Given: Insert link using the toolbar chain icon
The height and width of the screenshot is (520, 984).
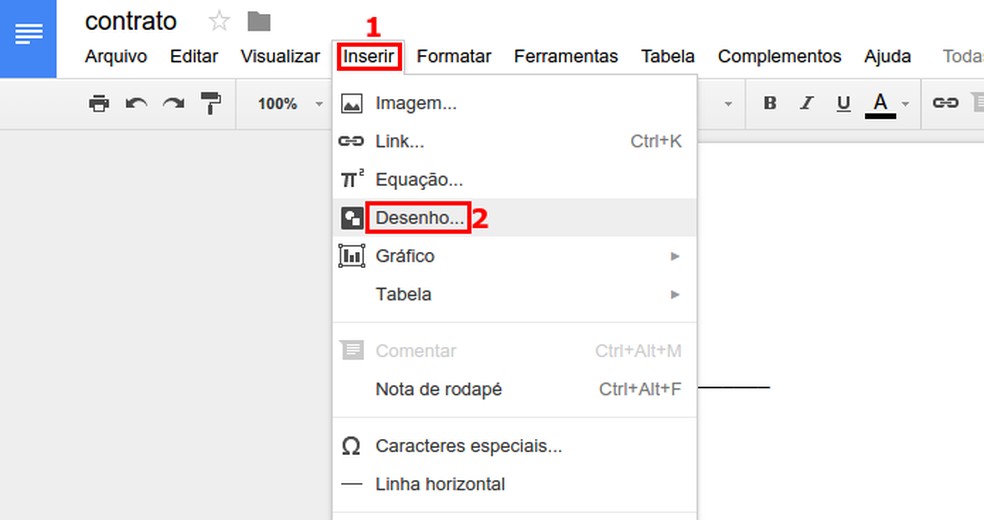Looking at the screenshot, I should (x=945, y=103).
